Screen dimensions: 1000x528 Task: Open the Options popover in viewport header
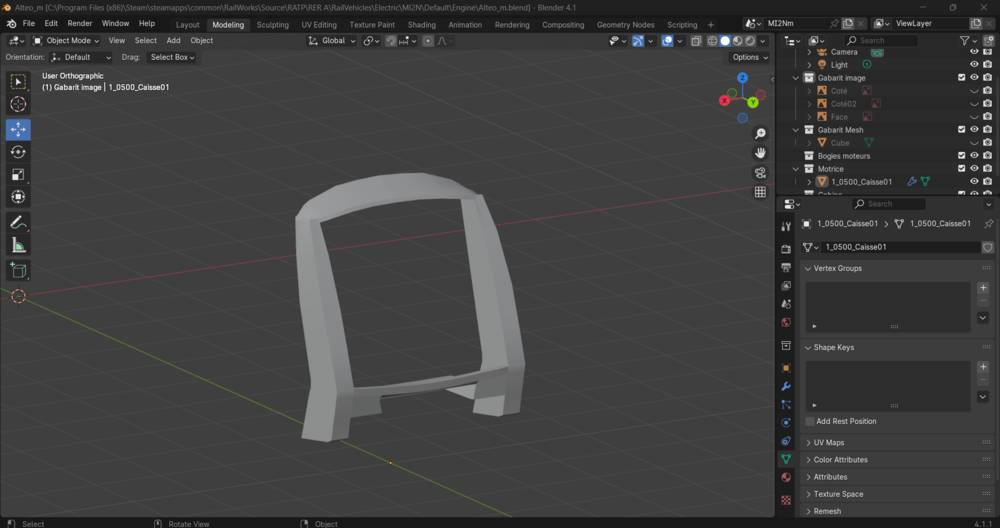coord(749,57)
